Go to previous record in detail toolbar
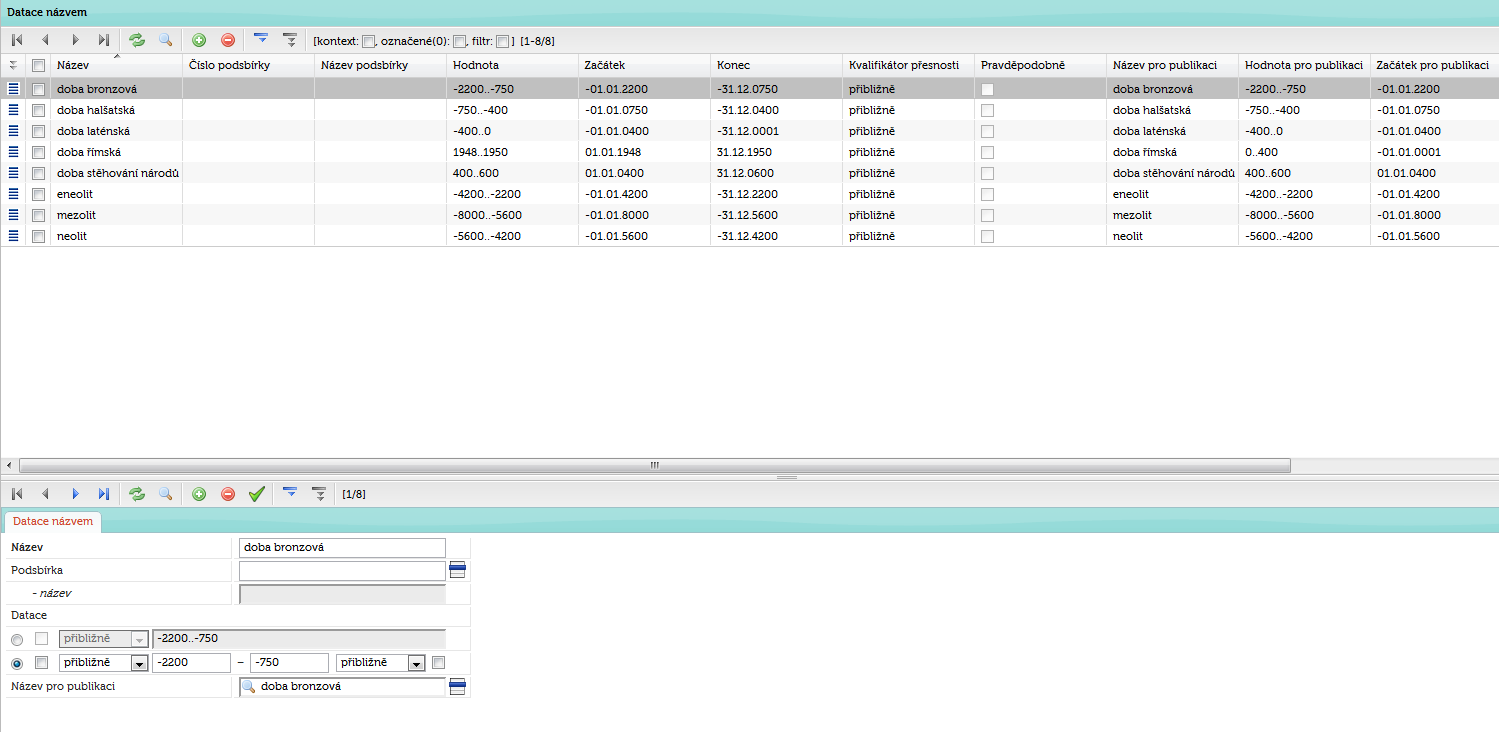 46,494
